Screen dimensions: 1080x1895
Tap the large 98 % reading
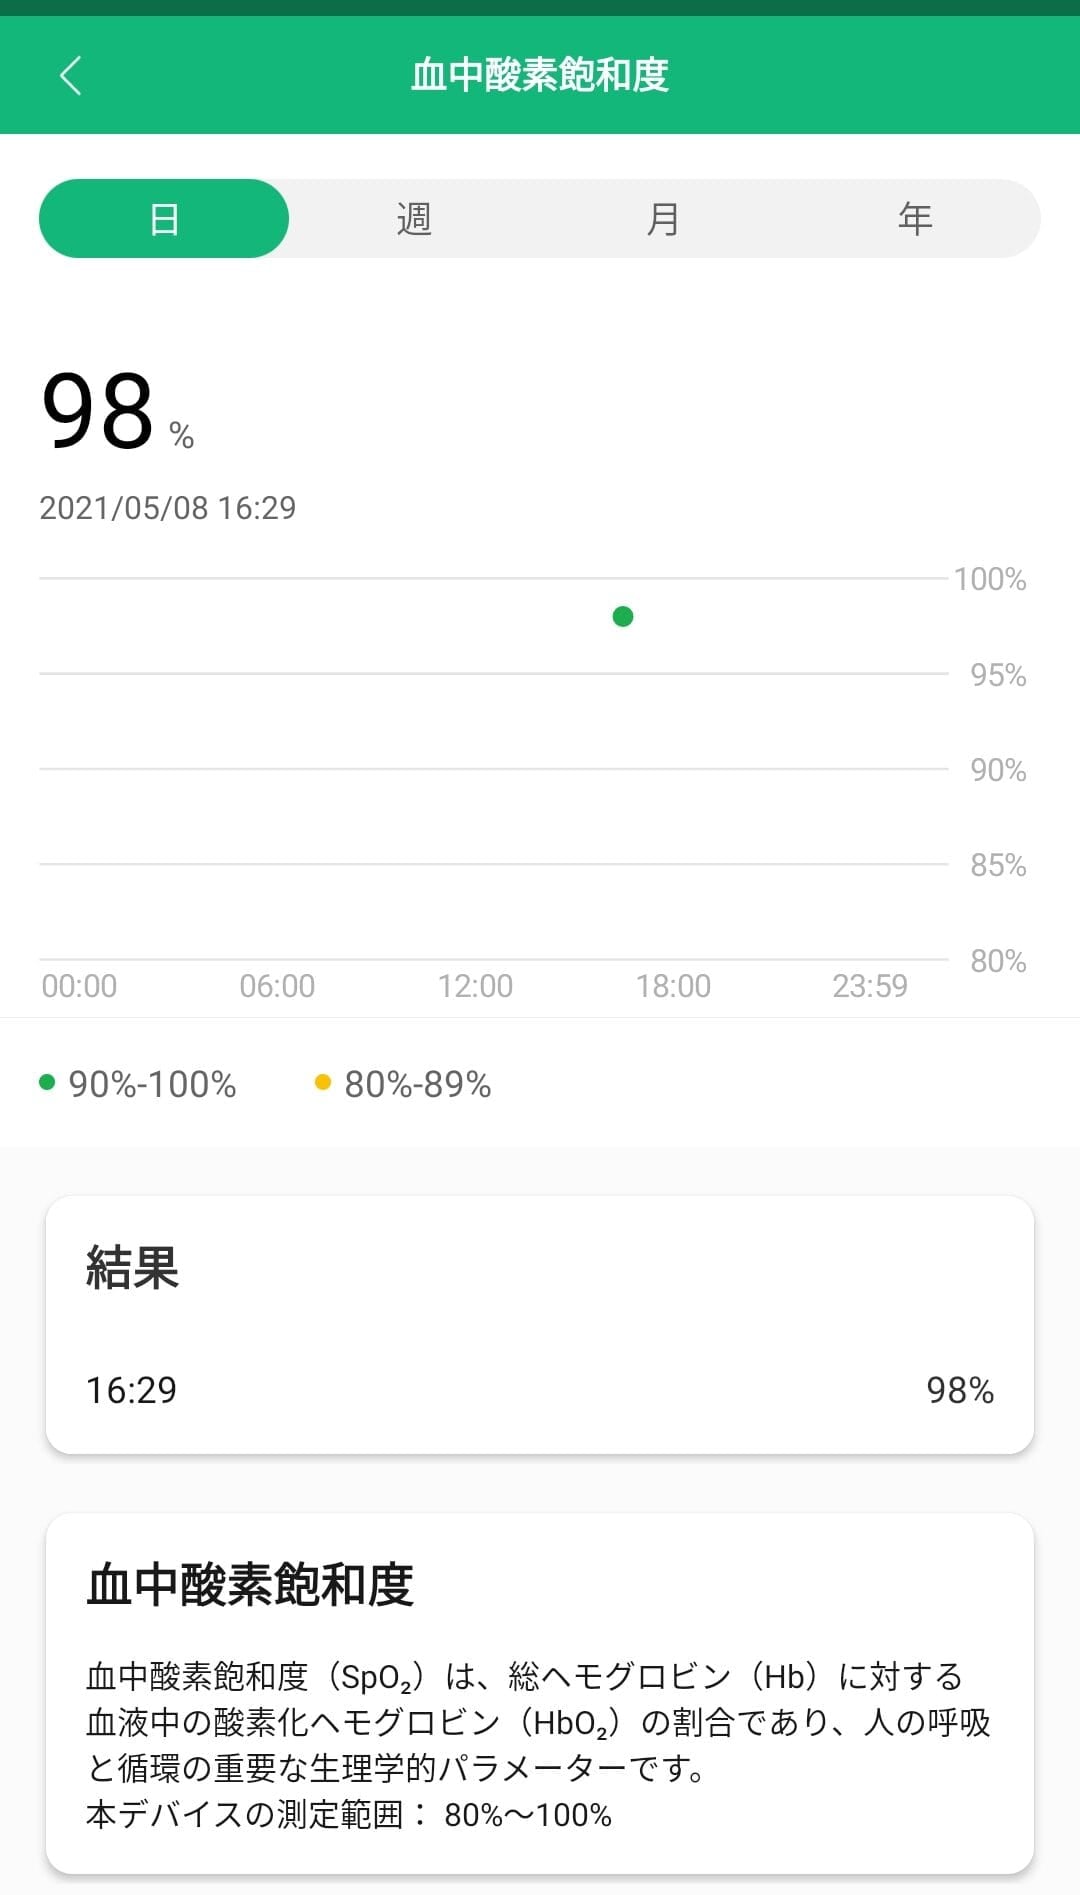(117, 412)
